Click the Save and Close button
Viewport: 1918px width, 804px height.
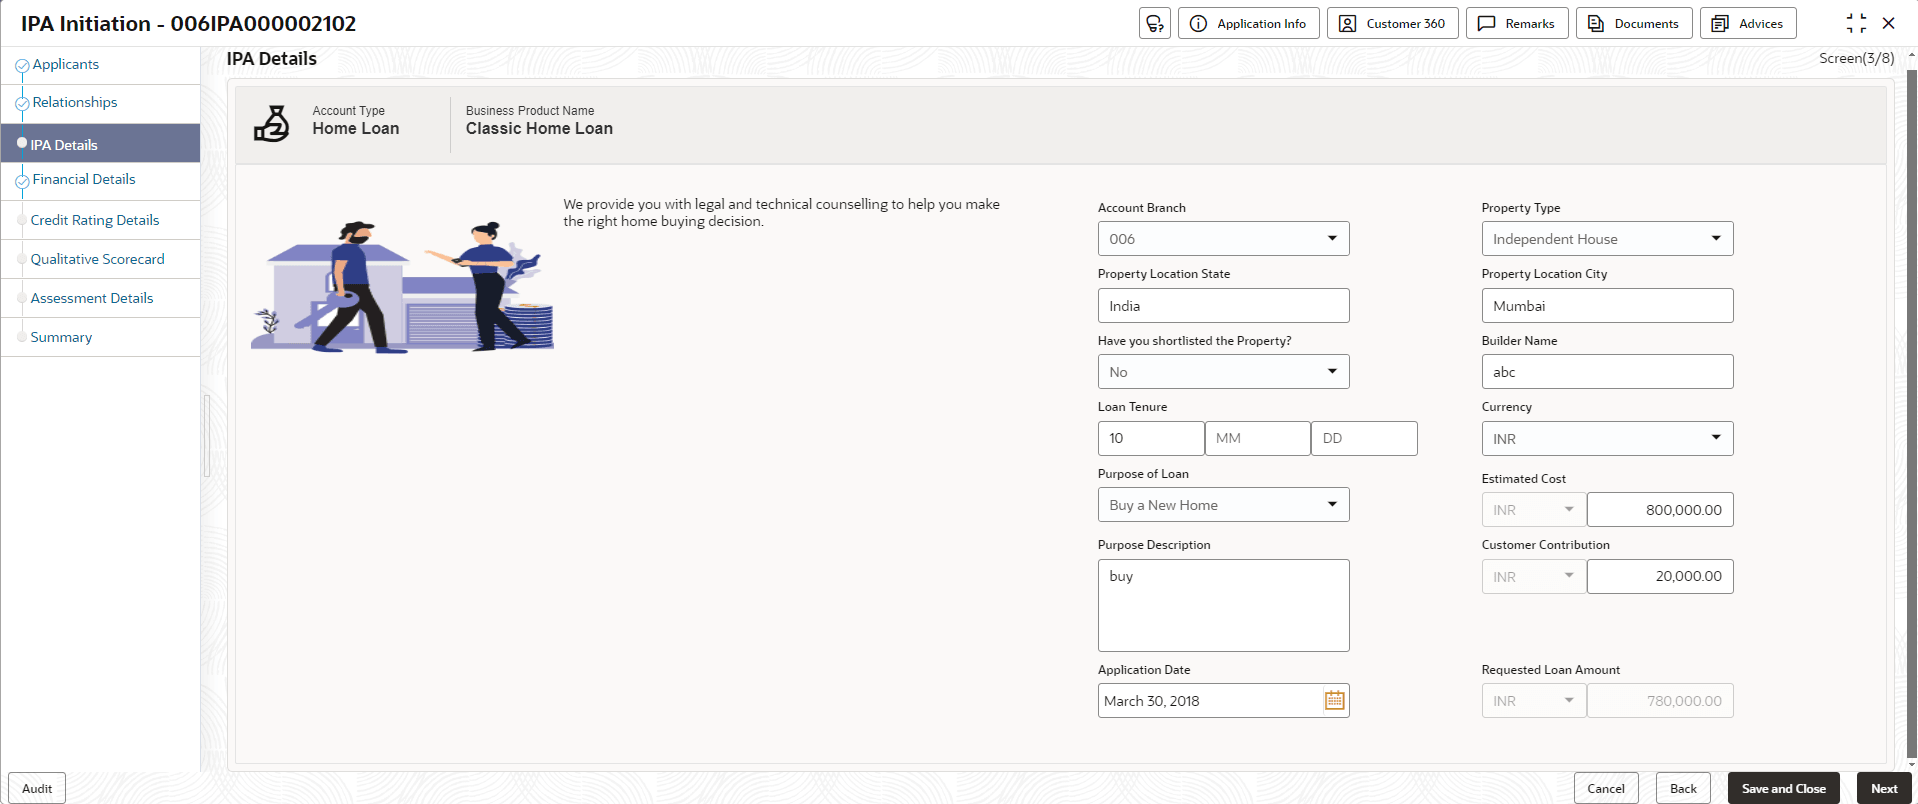click(1783, 789)
